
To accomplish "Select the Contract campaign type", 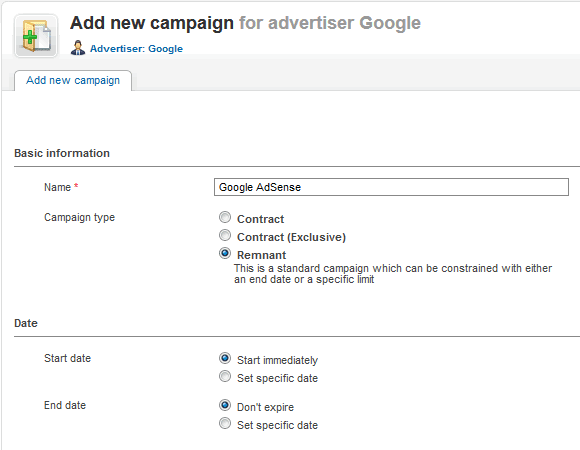I will (225, 217).
